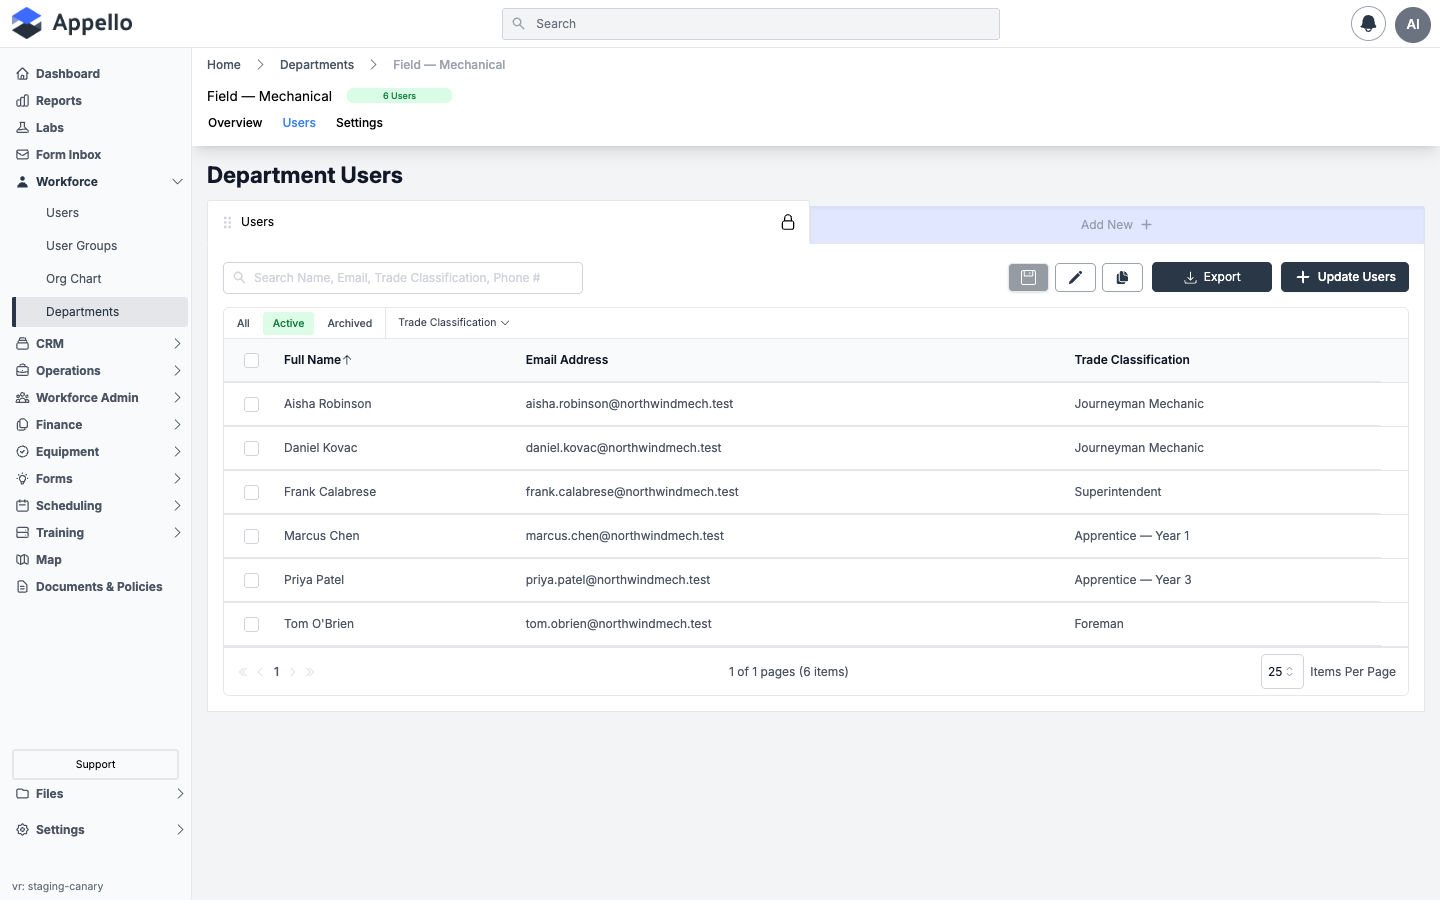Expand the CRM sidebar section
The width and height of the screenshot is (1440, 918).
point(177,344)
